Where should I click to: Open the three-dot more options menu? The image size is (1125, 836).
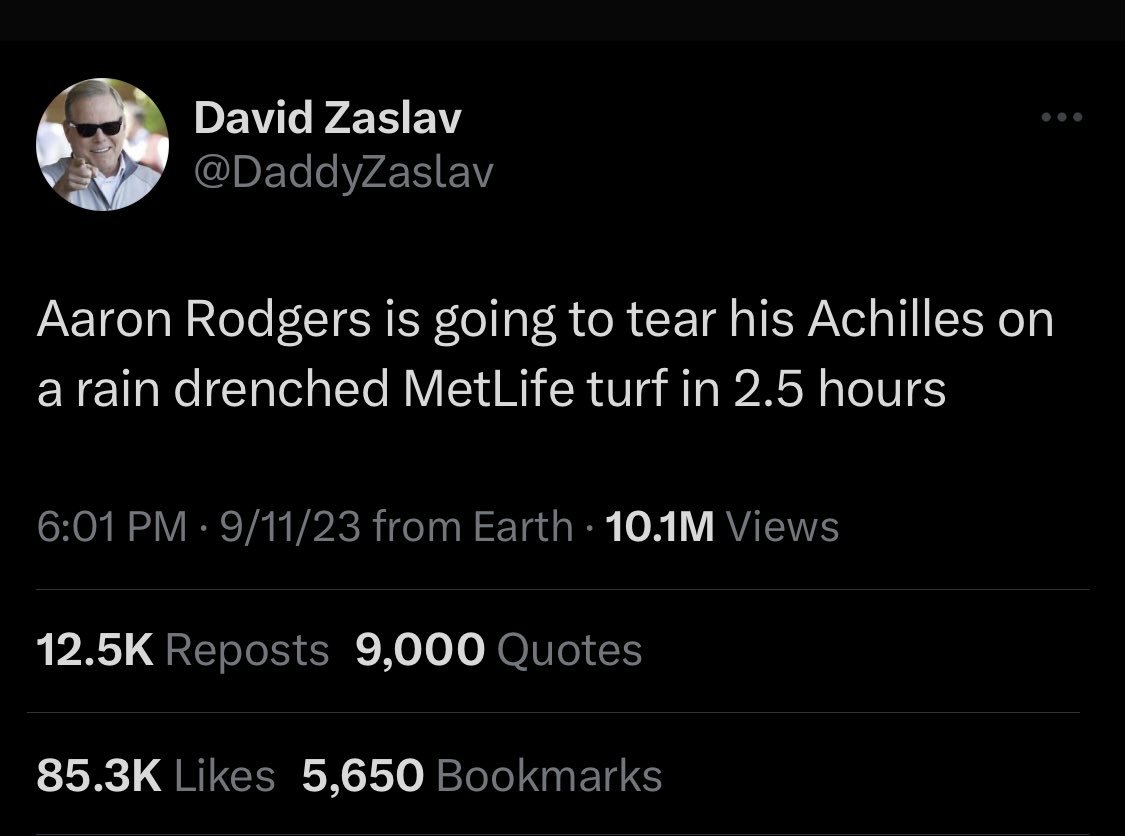tap(1061, 118)
